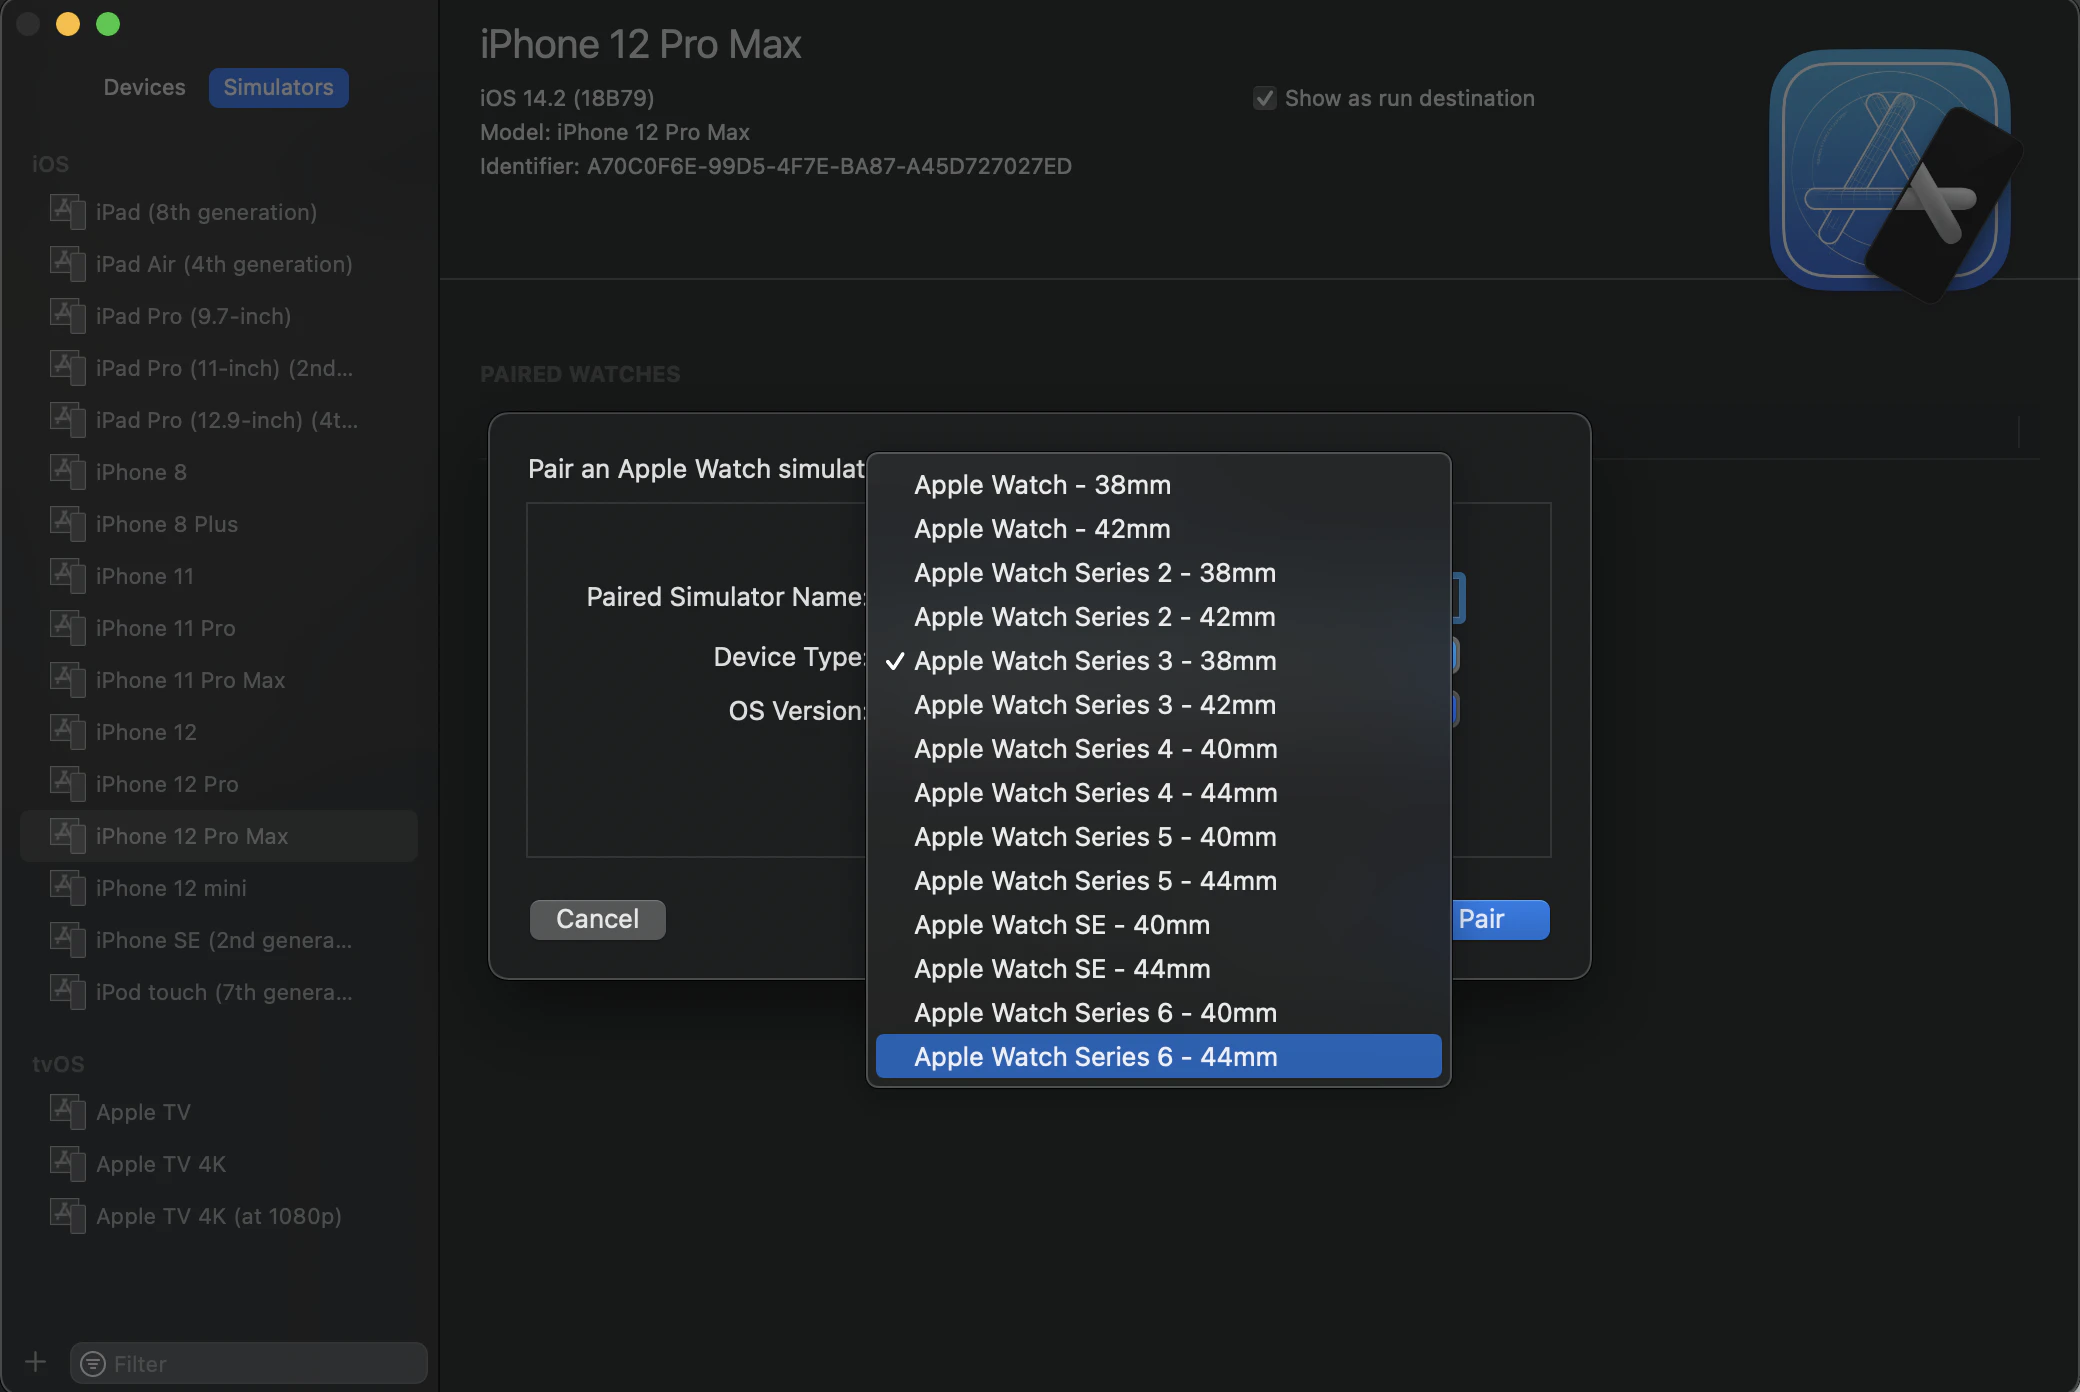2080x1392 pixels.
Task: Click the Filter input field
Action: click(x=249, y=1364)
